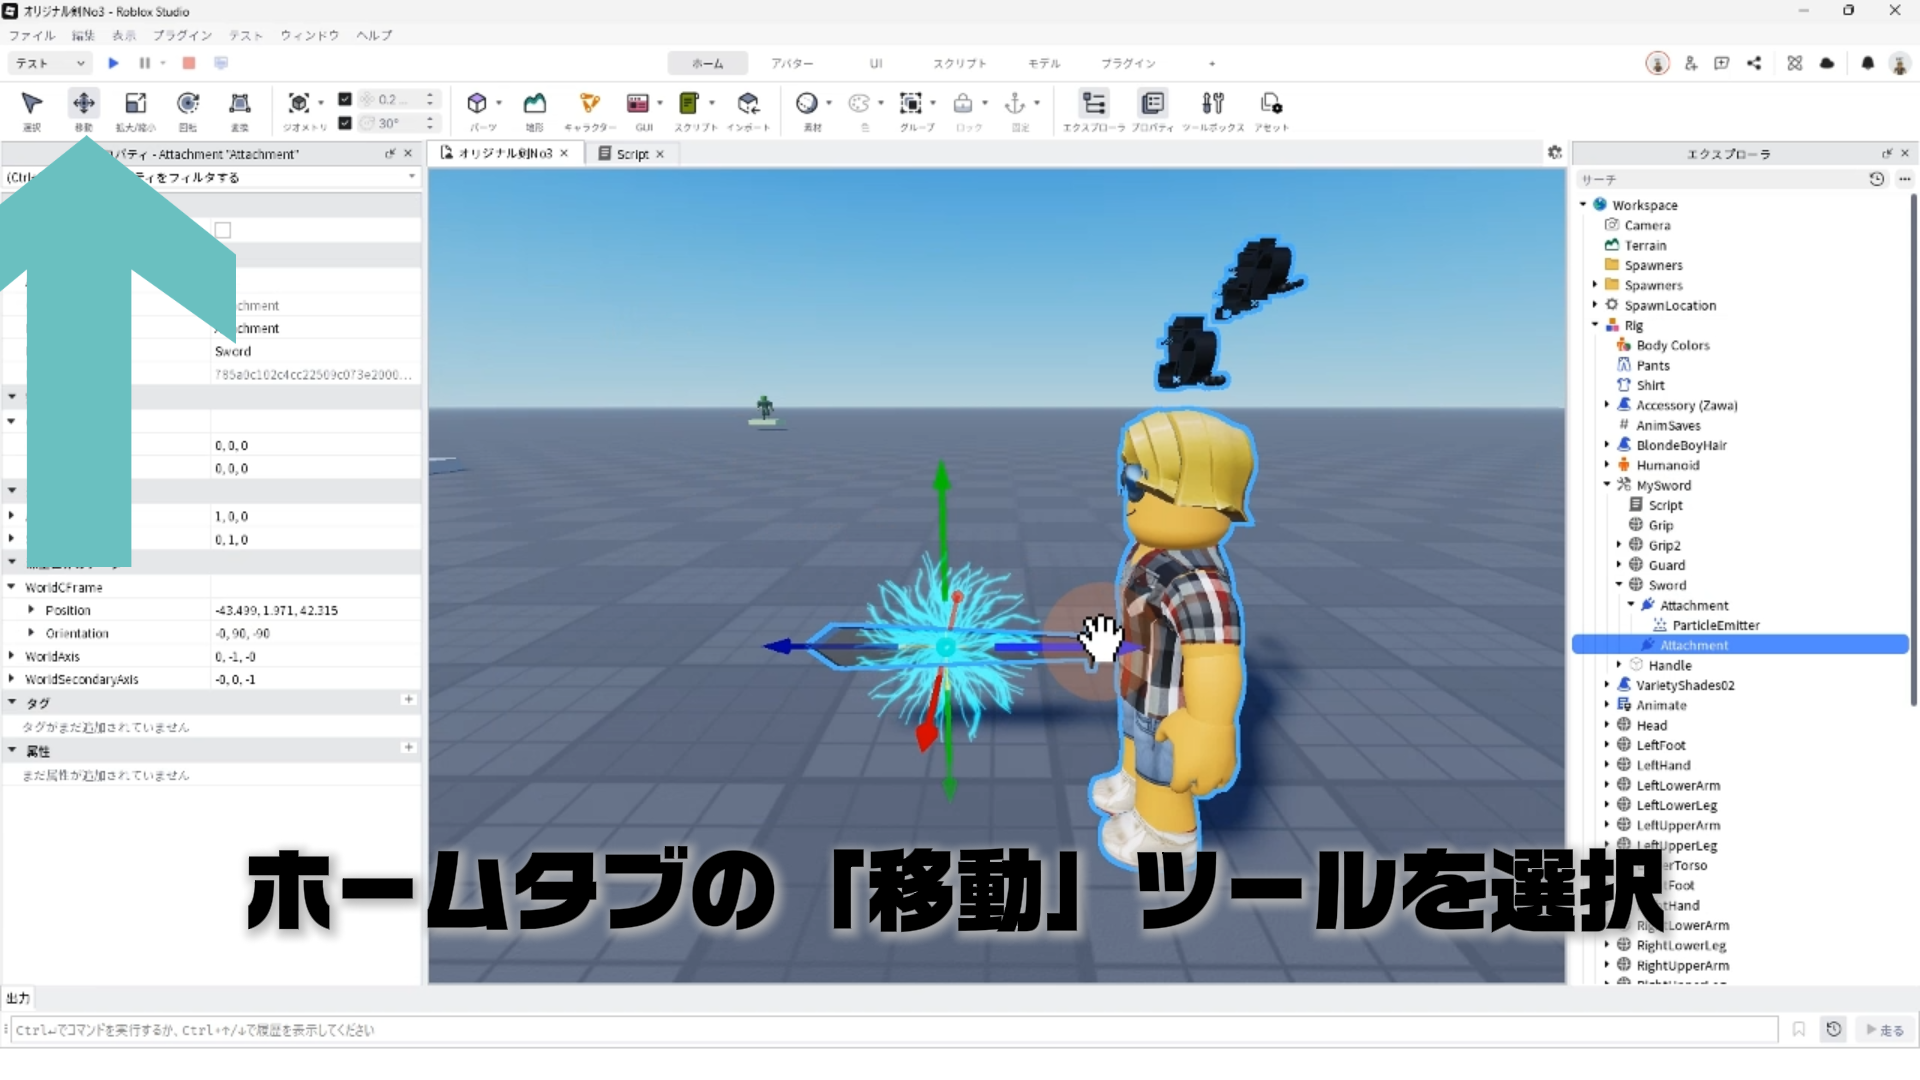Click the Character (キャラクター) icon
Viewport: 1920px width, 1080px height.
590,104
